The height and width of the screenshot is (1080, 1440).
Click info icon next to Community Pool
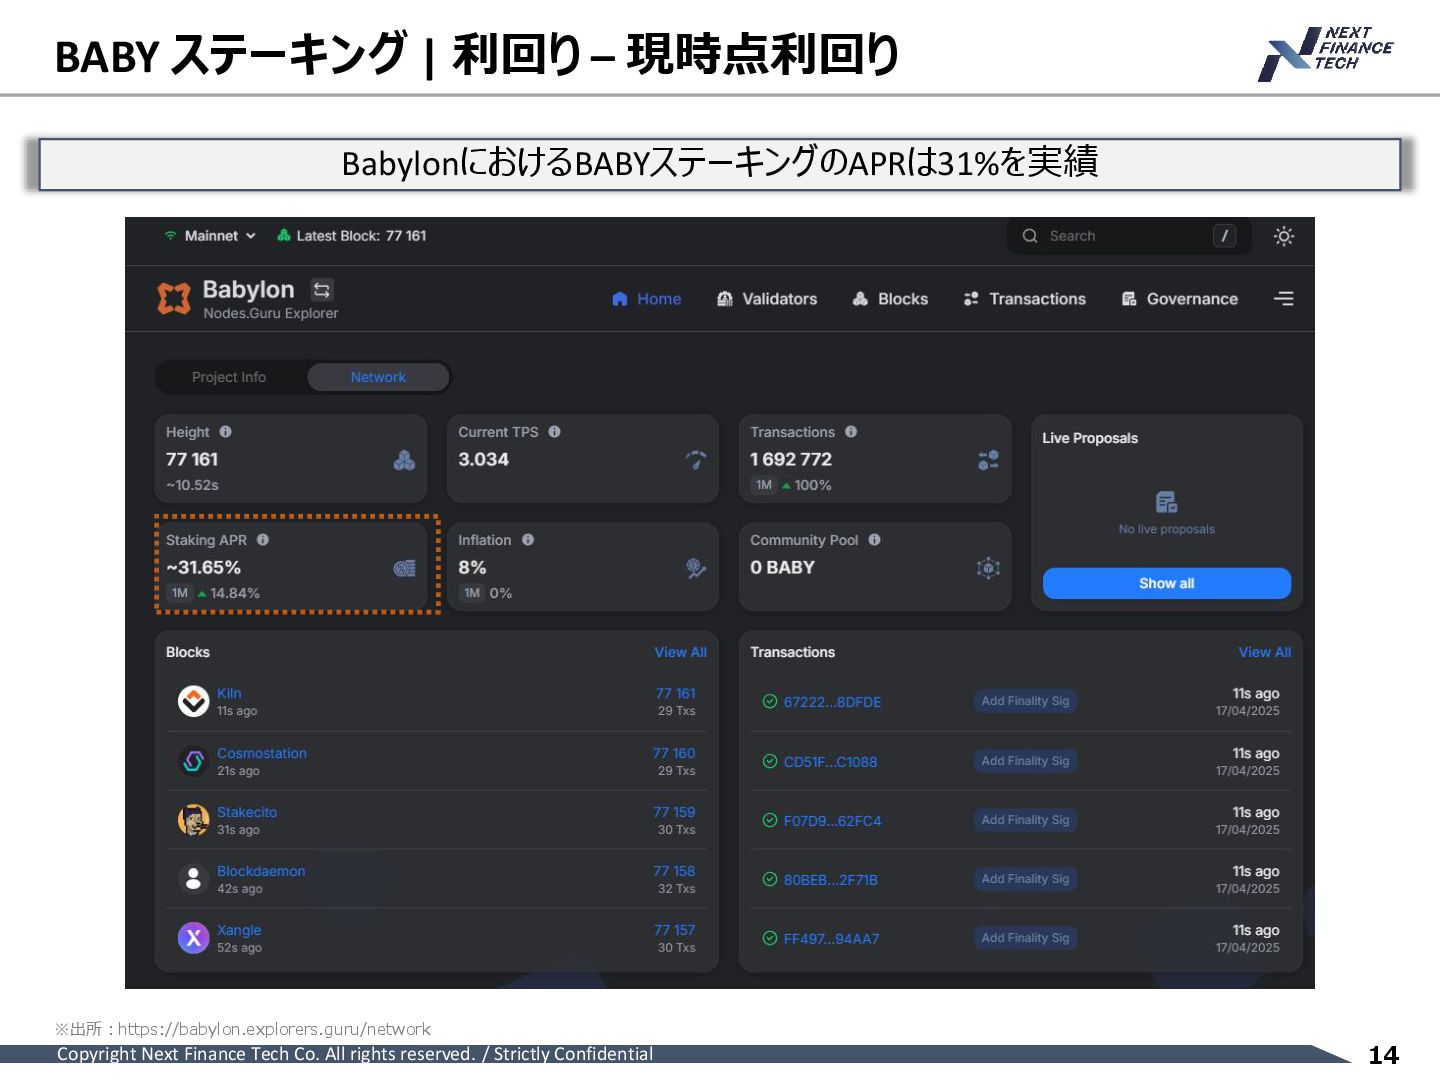[875, 540]
